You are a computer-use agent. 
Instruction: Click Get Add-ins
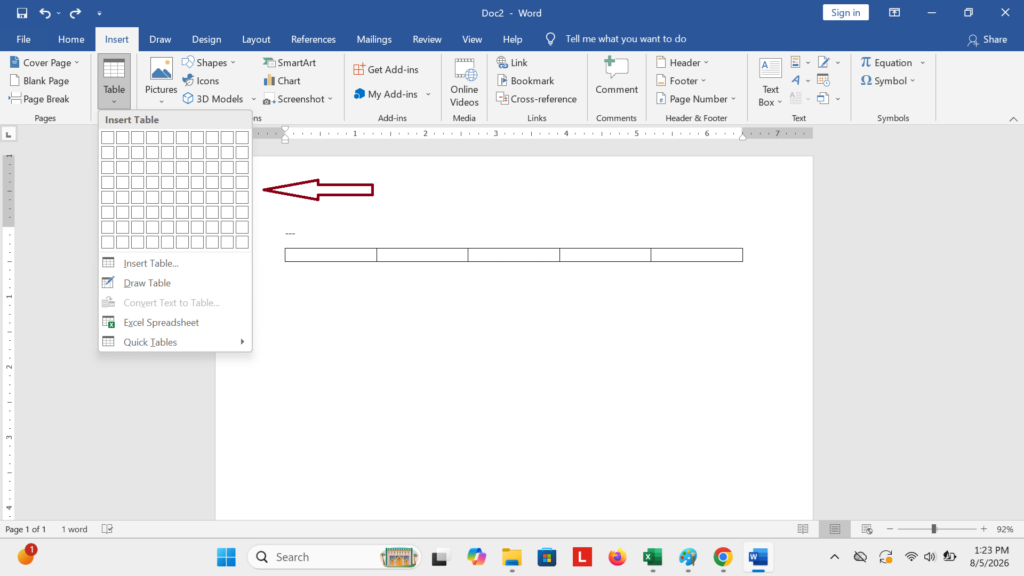[x=385, y=69]
